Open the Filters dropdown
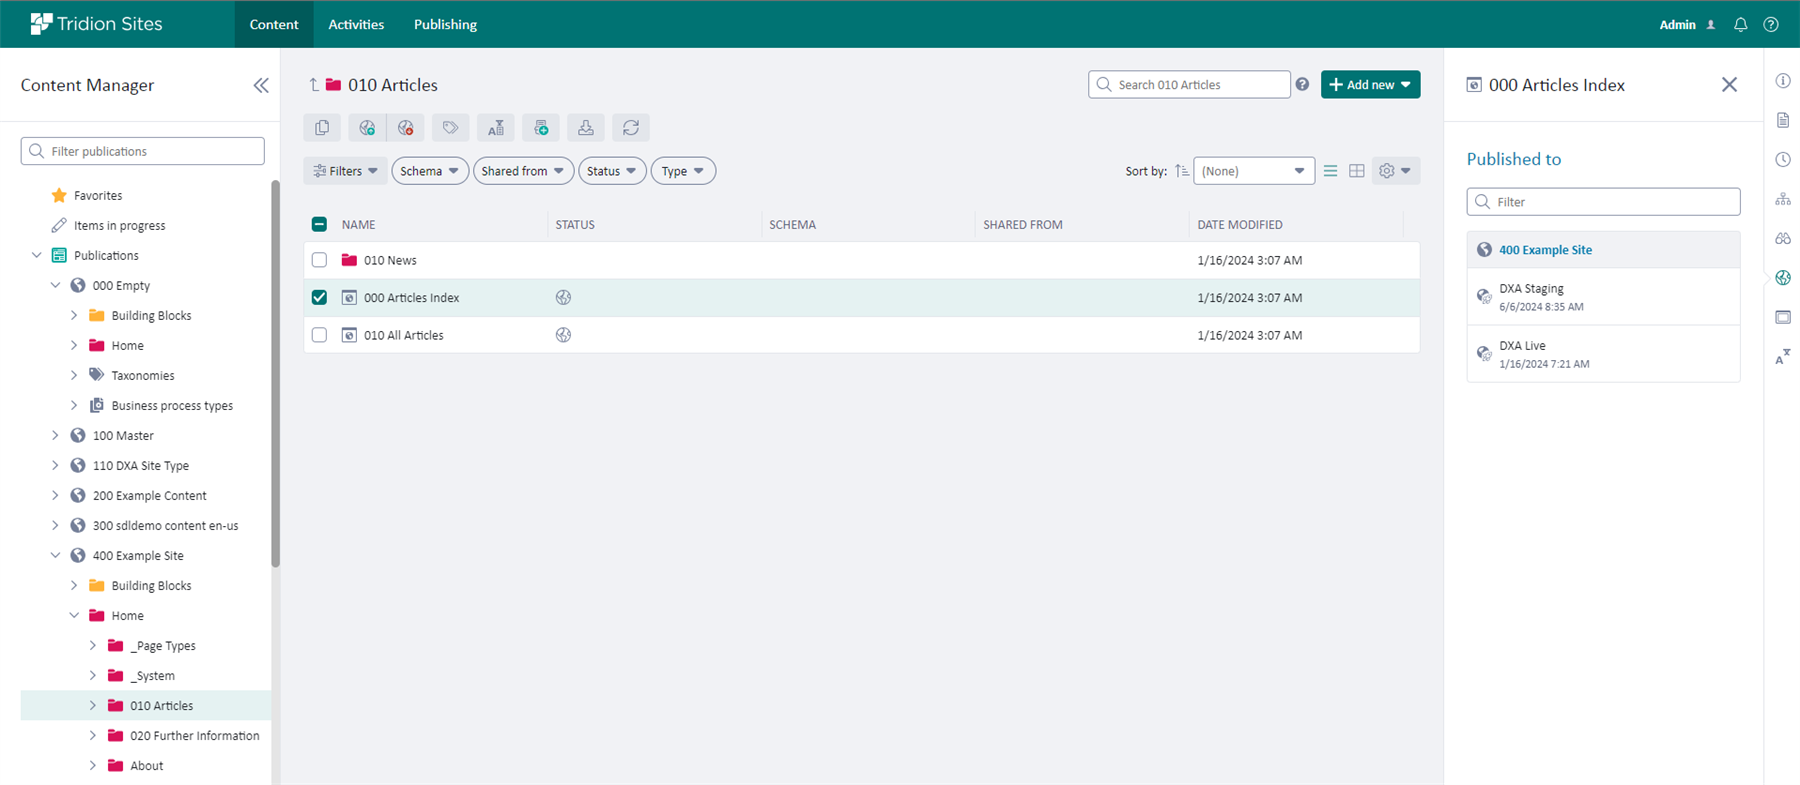The width and height of the screenshot is (1800, 785). point(346,171)
